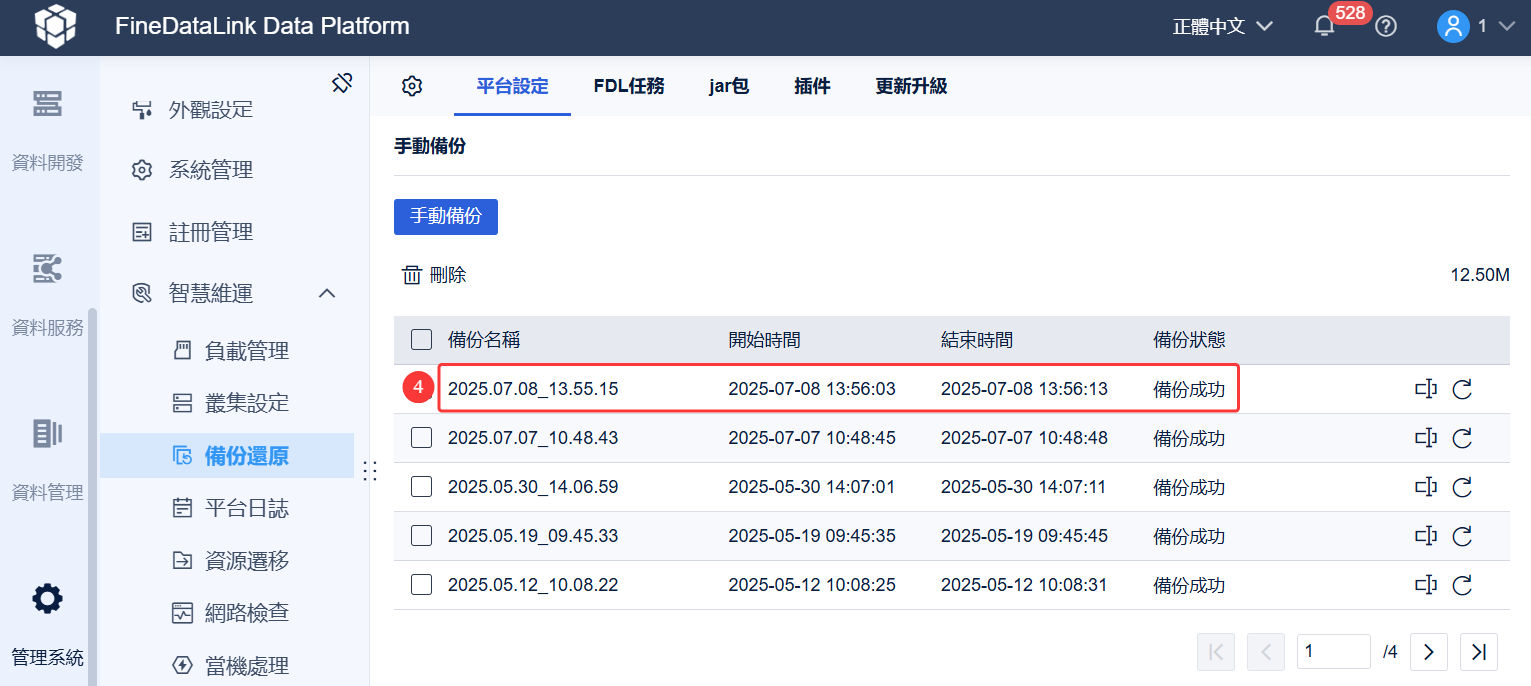Open the 正體中文 language dropdown
The width and height of the screenshot is (1531, 686).
1222,27
